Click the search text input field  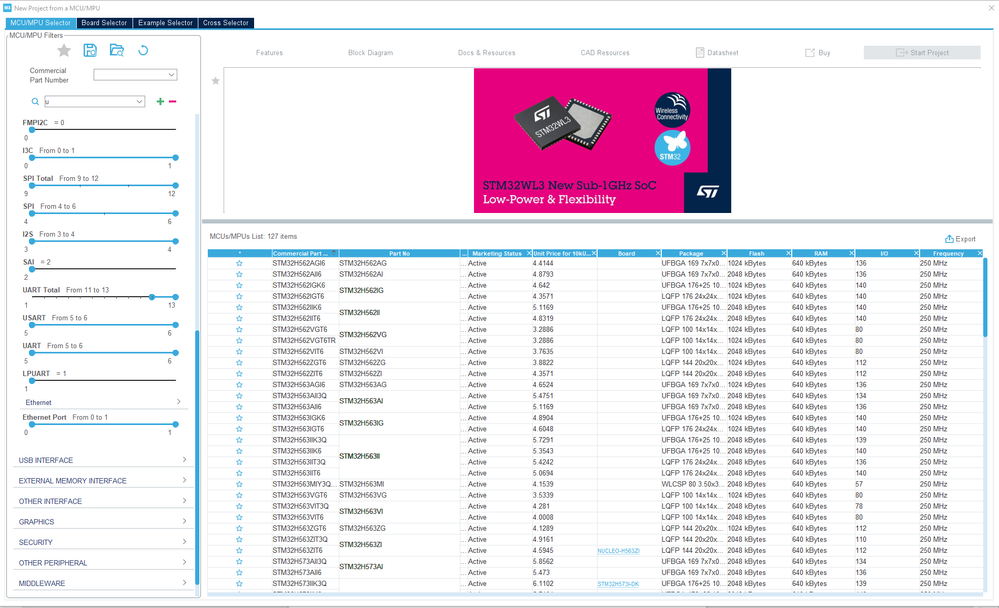pyautogui.click(x=89, y=101)
